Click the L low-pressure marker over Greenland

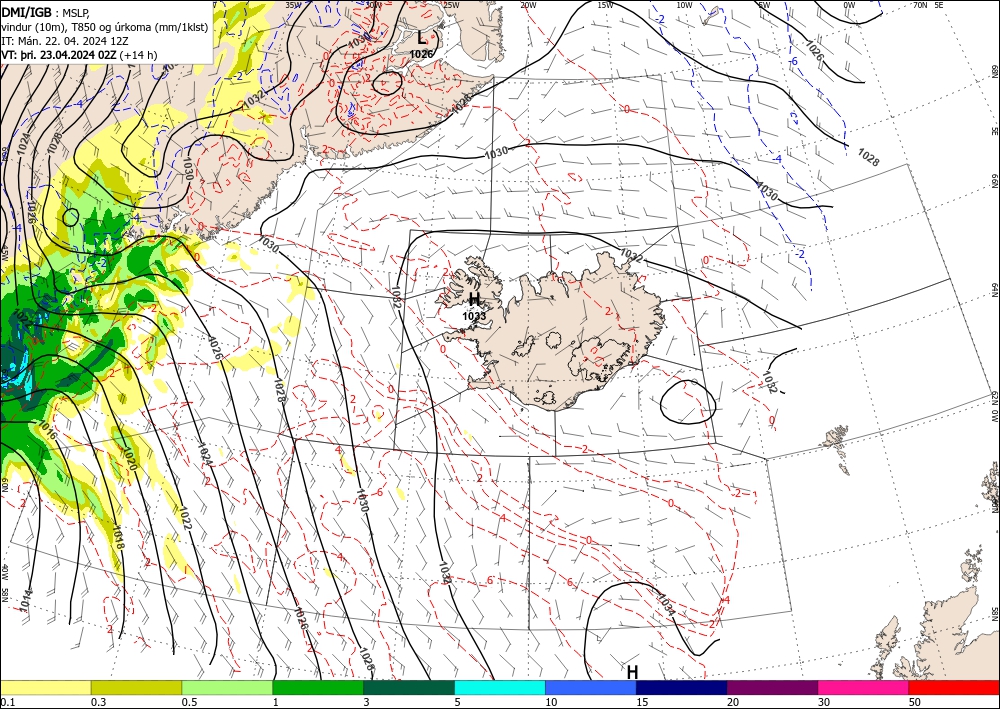point(421,38)
